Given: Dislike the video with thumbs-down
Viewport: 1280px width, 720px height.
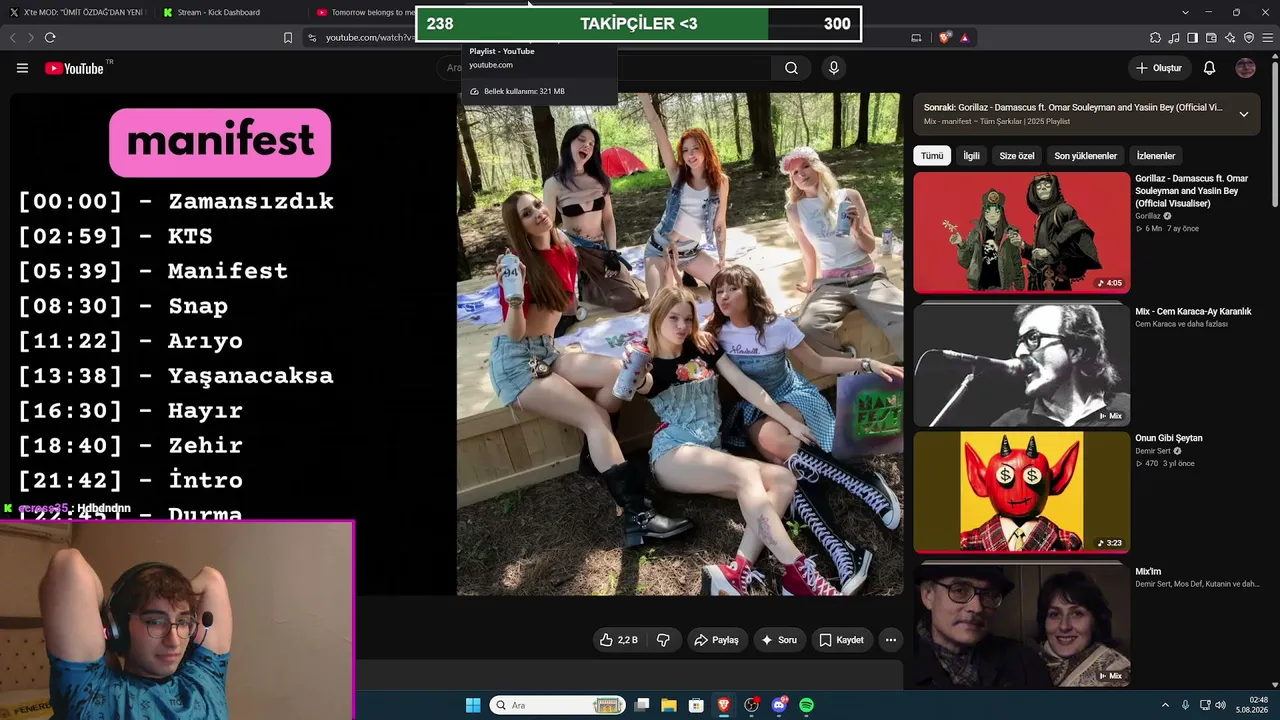Looking at the screenshot, I should [x=663, y=640].
